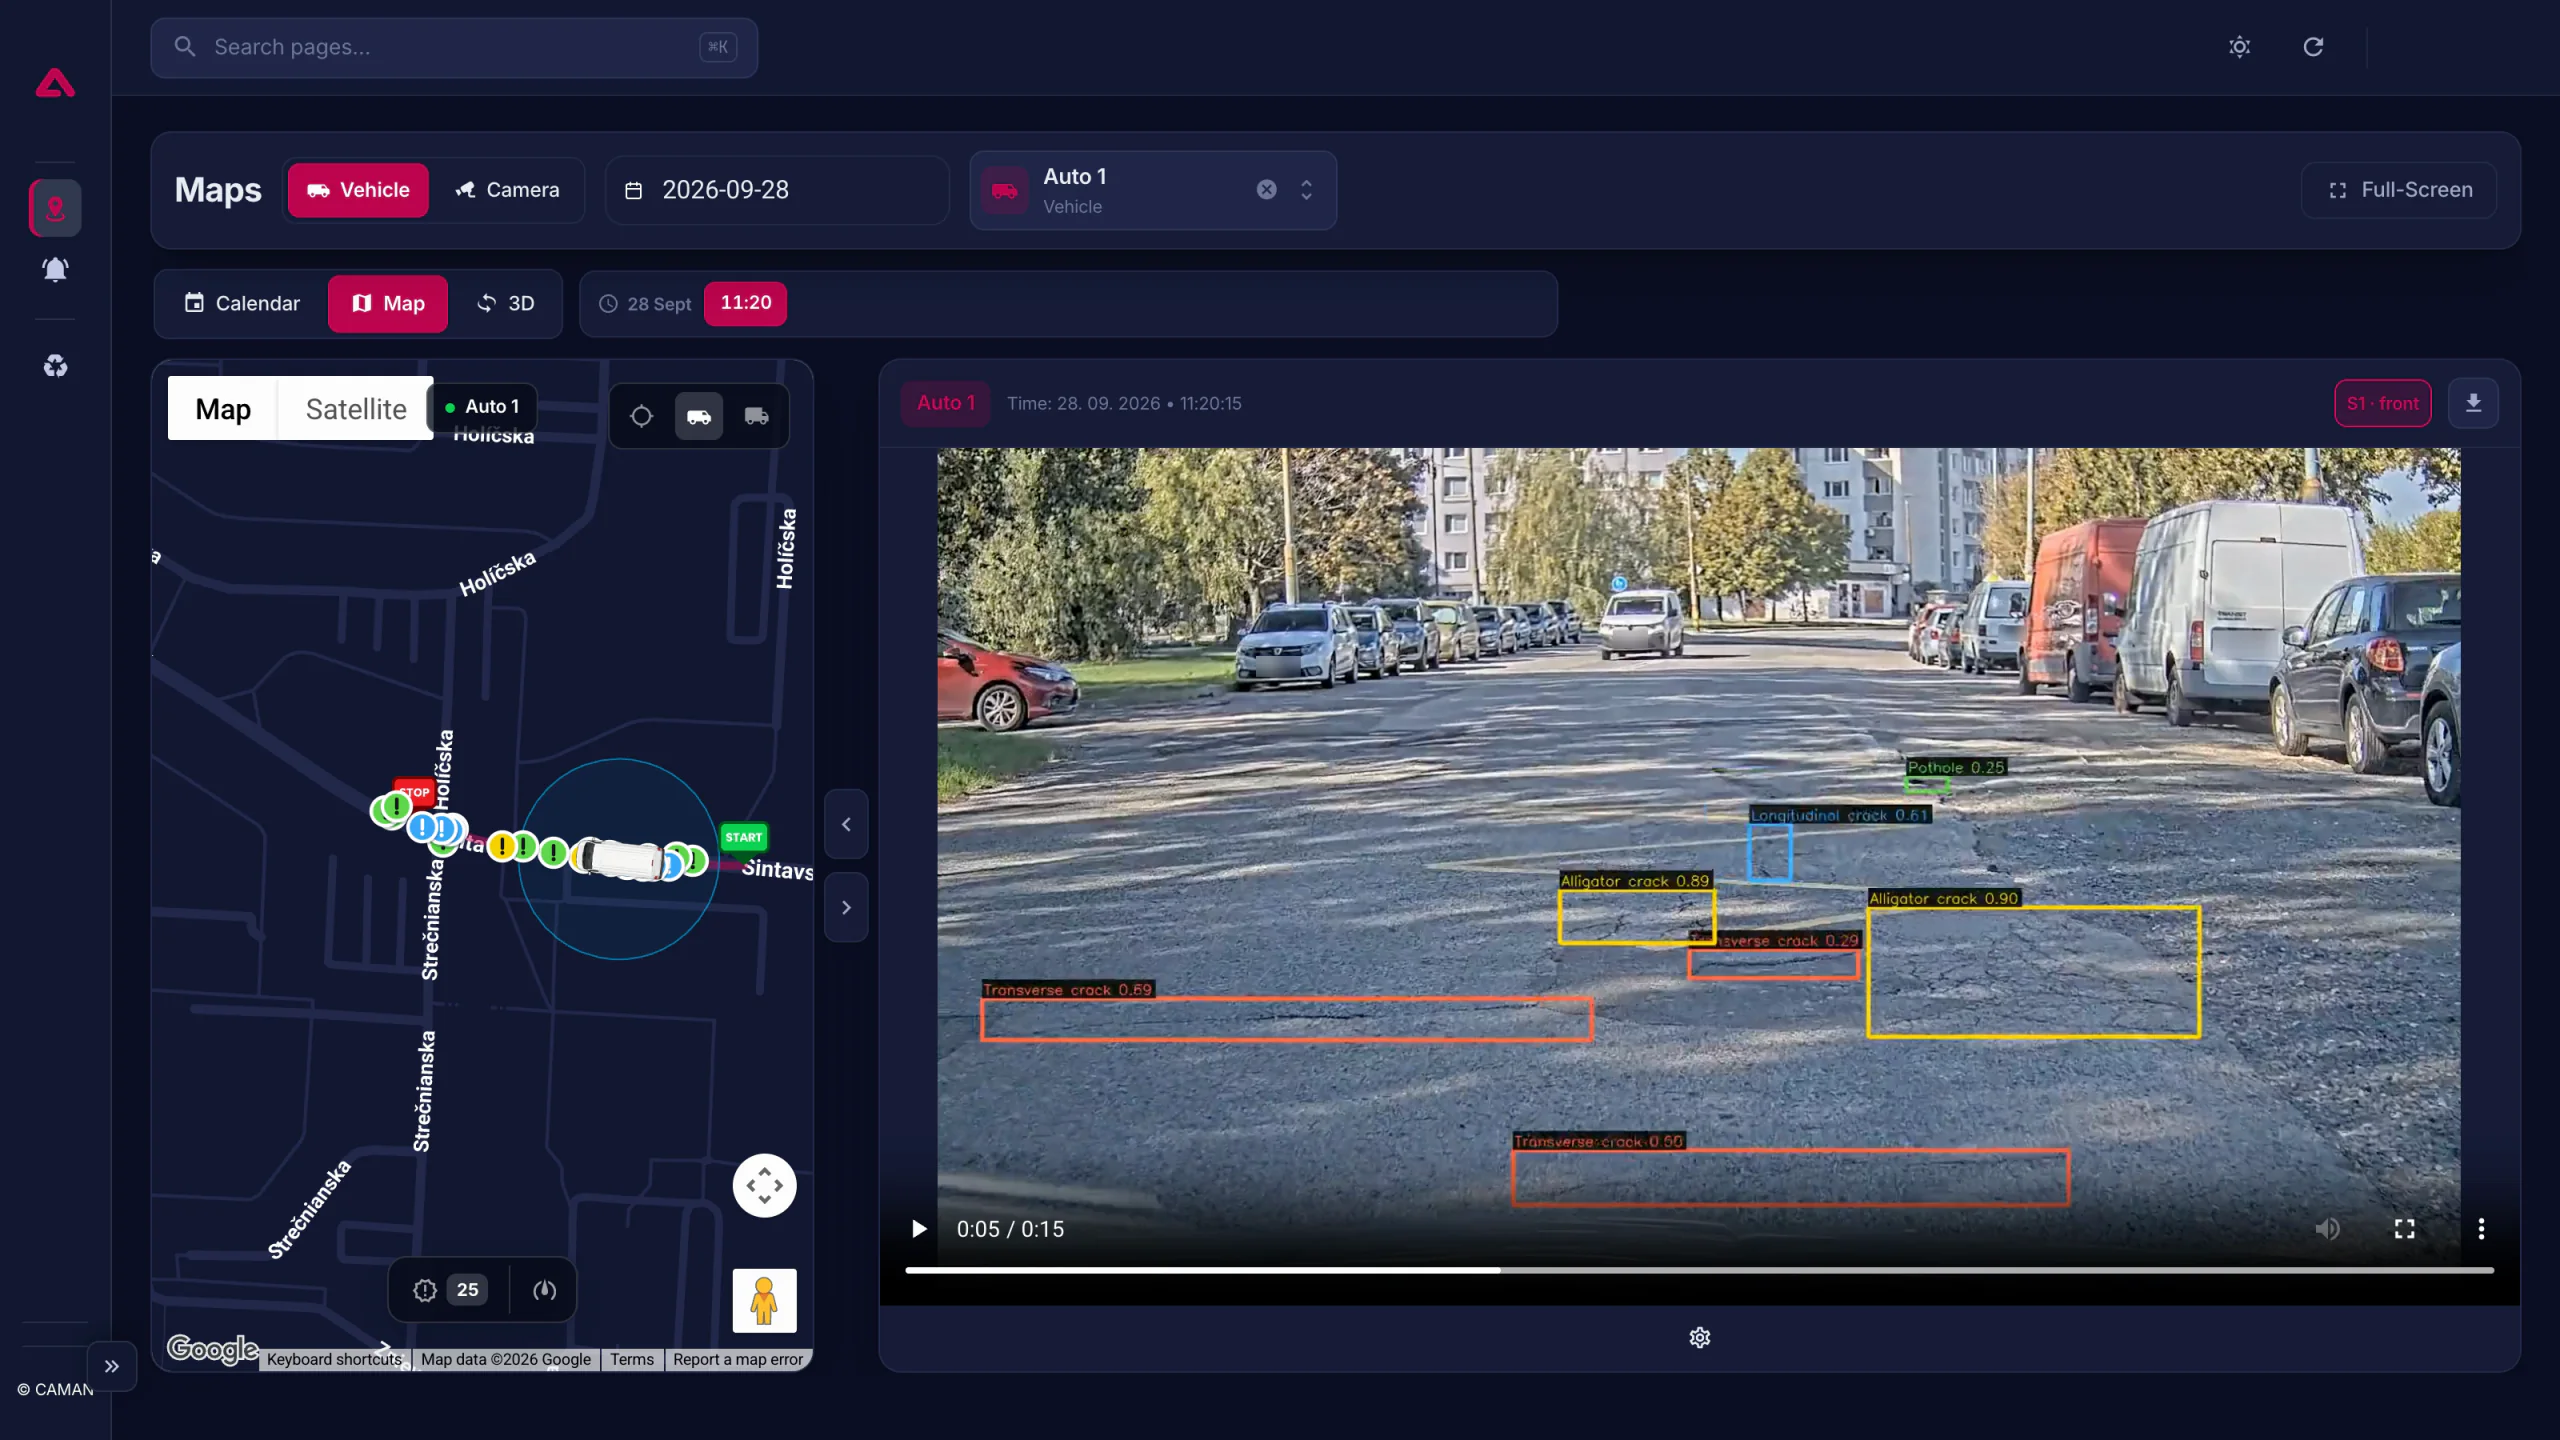
Task: Click the Full-Screen button
Action: tap(2399, 190)
